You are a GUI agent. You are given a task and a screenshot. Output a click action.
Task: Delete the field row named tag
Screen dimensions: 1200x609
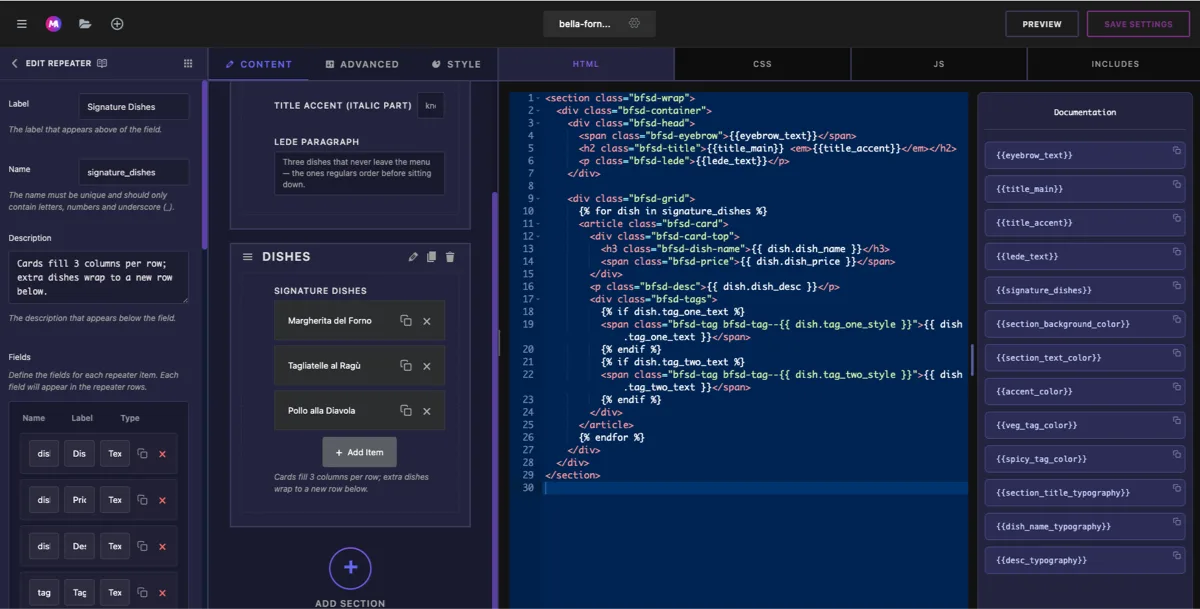pyautogui.click(x=162, y=593)
